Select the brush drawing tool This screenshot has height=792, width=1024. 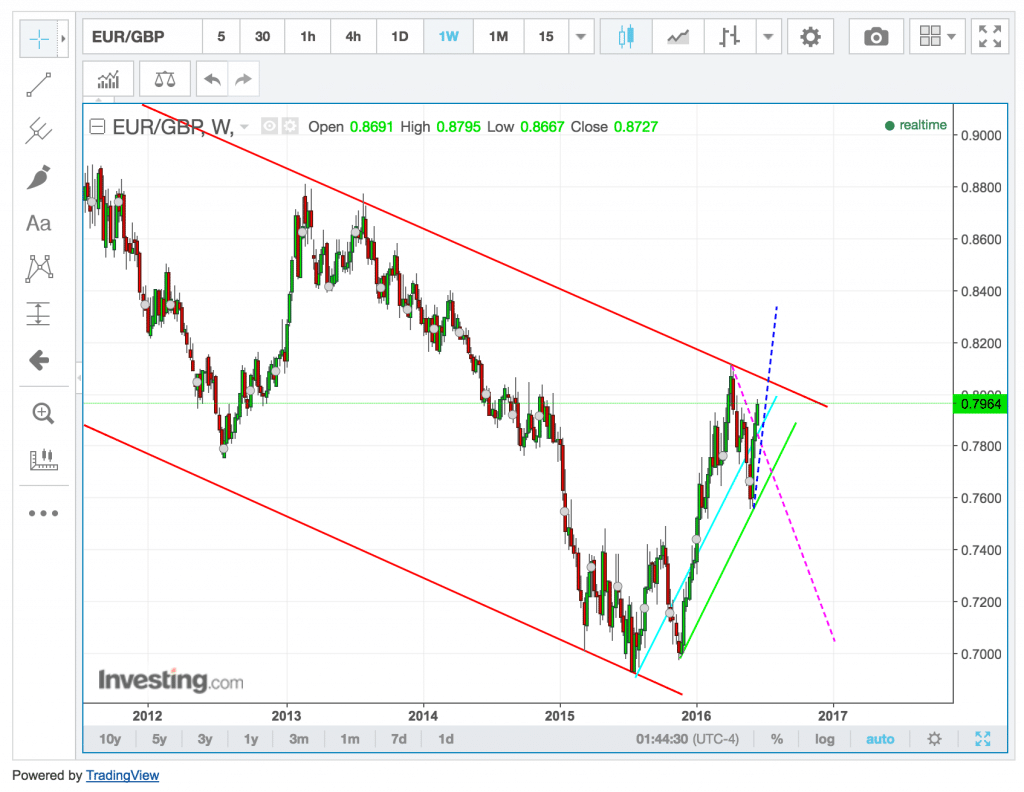[38, 177]
